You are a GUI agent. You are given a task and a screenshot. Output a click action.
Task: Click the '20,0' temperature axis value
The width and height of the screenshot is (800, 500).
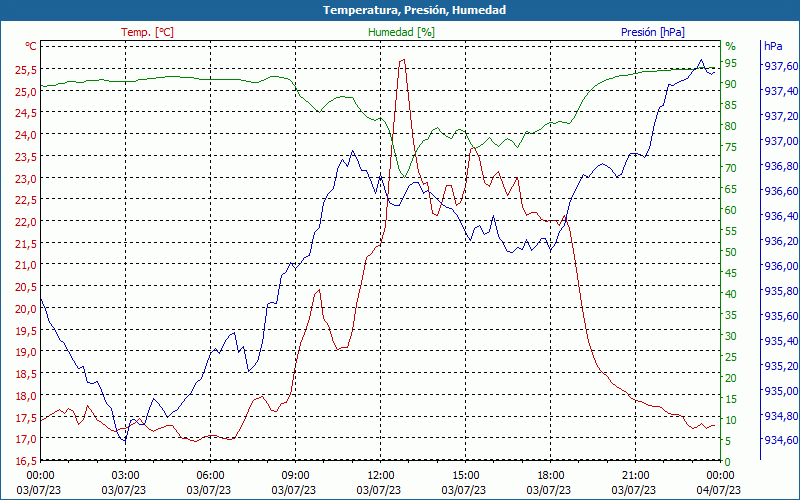coord(27,310)
